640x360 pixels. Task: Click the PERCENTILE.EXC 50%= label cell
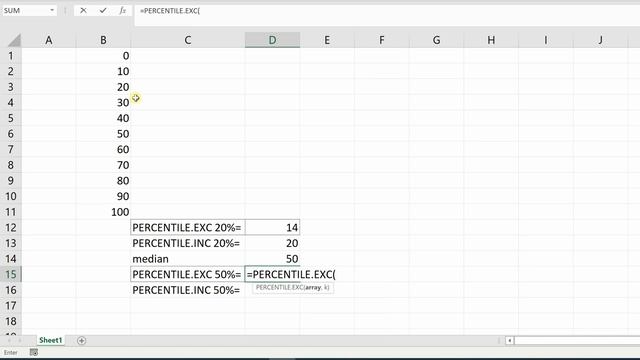(188, 274)
